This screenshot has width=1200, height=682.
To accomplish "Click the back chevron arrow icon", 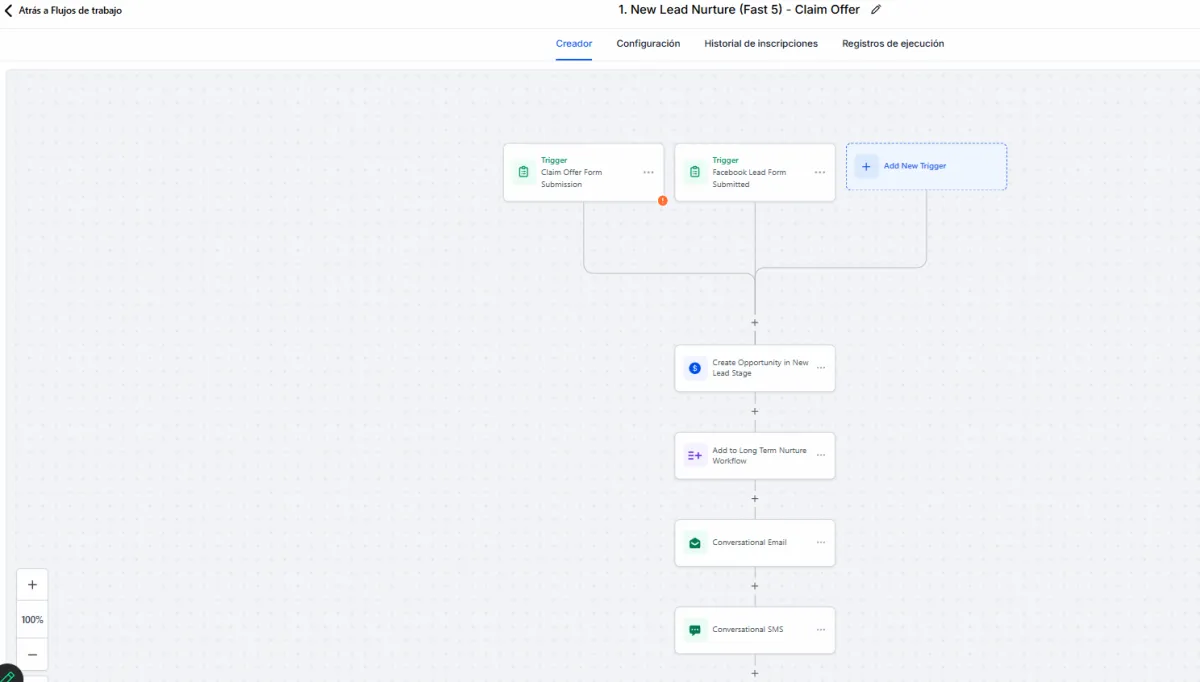I will pos(9,10).
